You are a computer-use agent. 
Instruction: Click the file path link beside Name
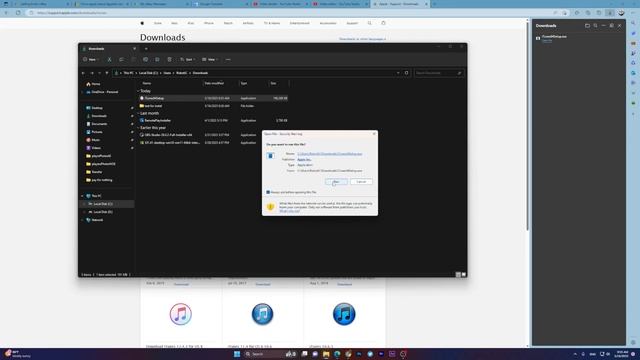point(329,154)
